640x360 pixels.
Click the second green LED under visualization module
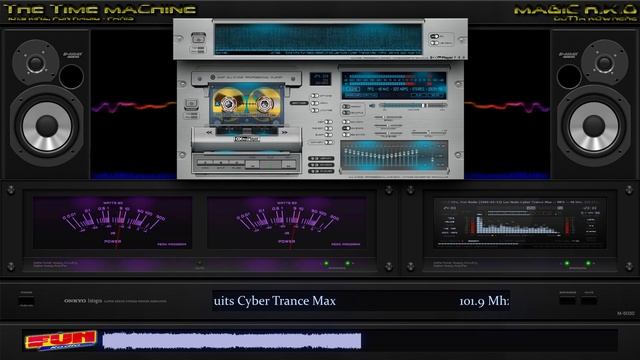pyautogui.click(x=588, y=264)
